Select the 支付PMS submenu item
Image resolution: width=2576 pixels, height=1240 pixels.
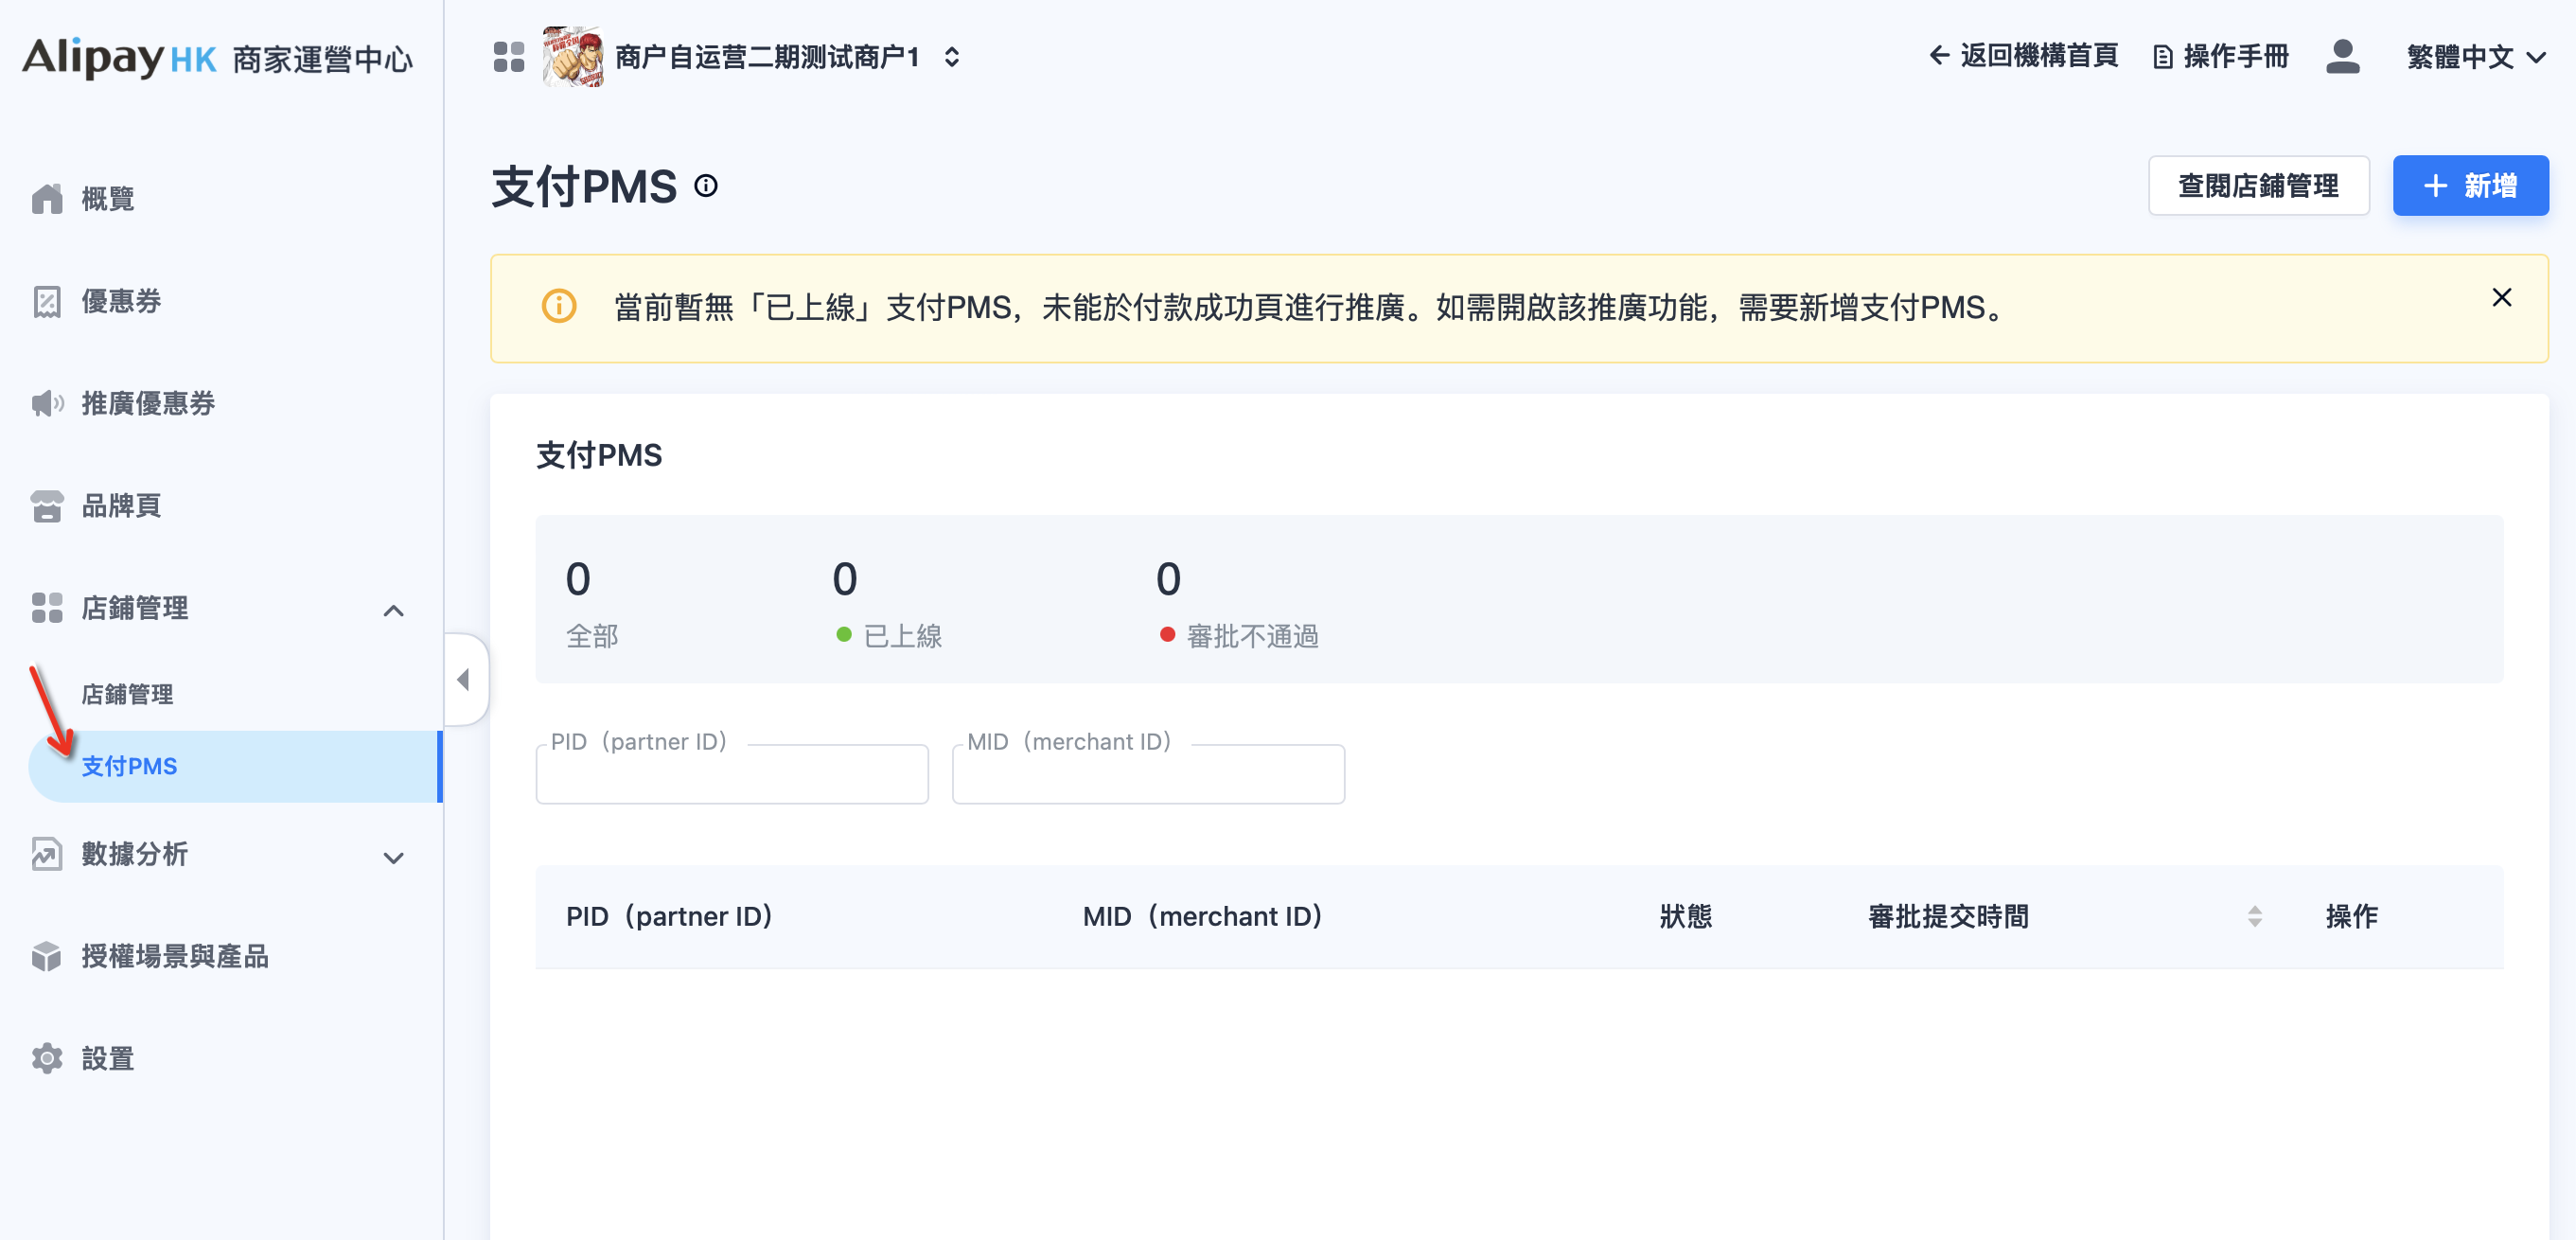pyautogui.click(x=235, y=766)
